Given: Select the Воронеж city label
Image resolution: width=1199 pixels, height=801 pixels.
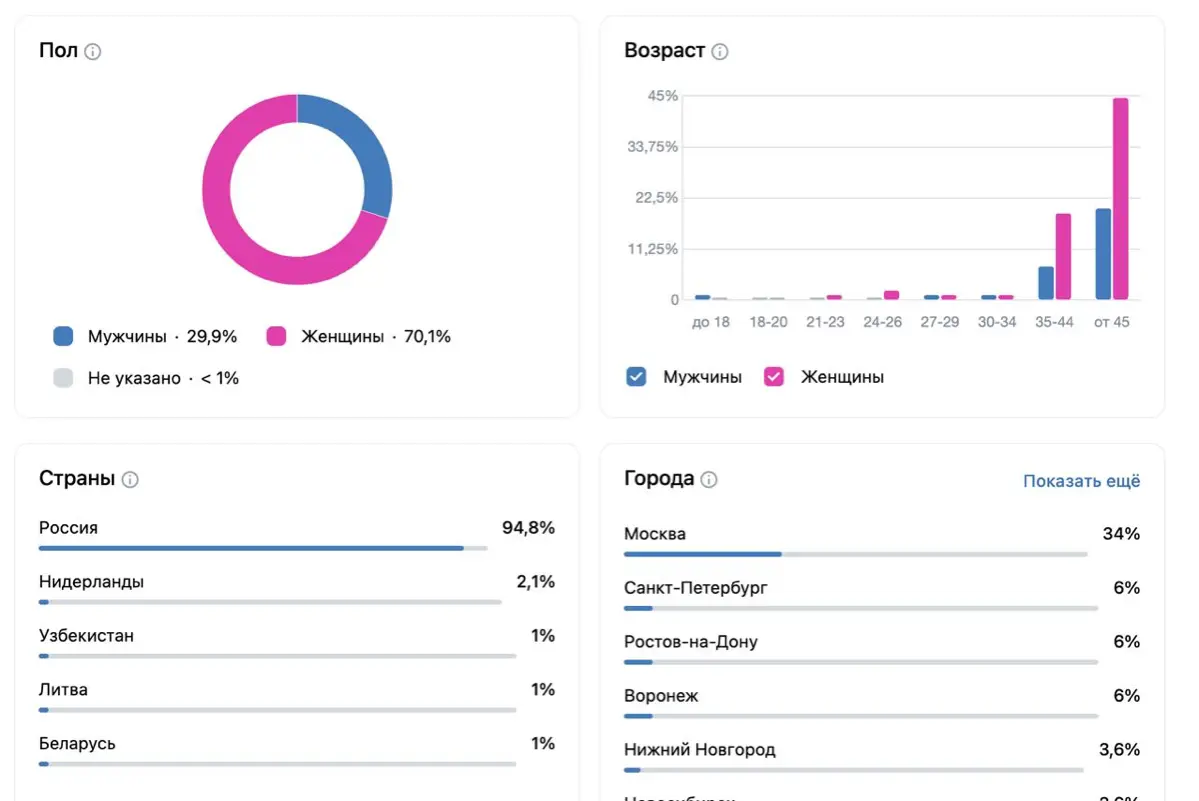Looking at the screenshot, I should pos(661,696).
